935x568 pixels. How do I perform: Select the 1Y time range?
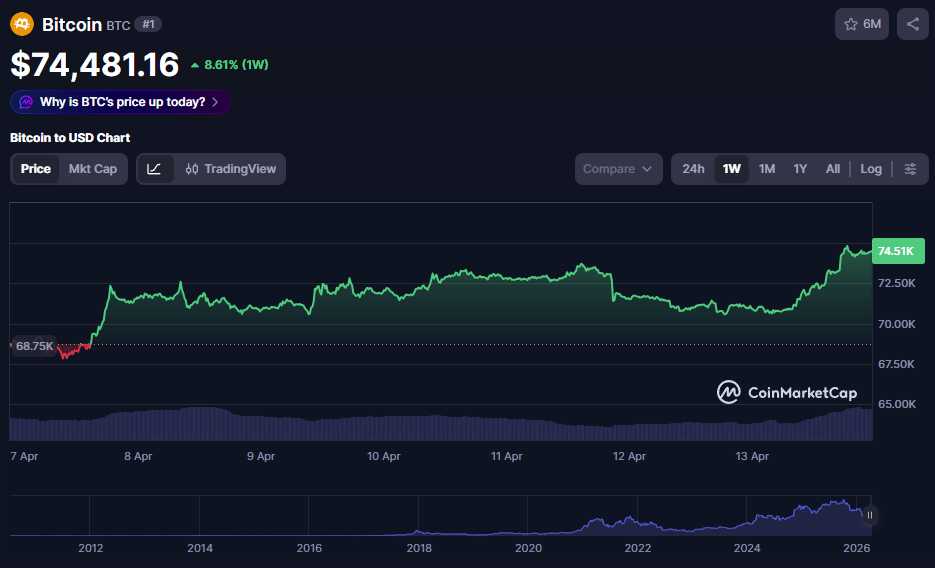[800, 169]
